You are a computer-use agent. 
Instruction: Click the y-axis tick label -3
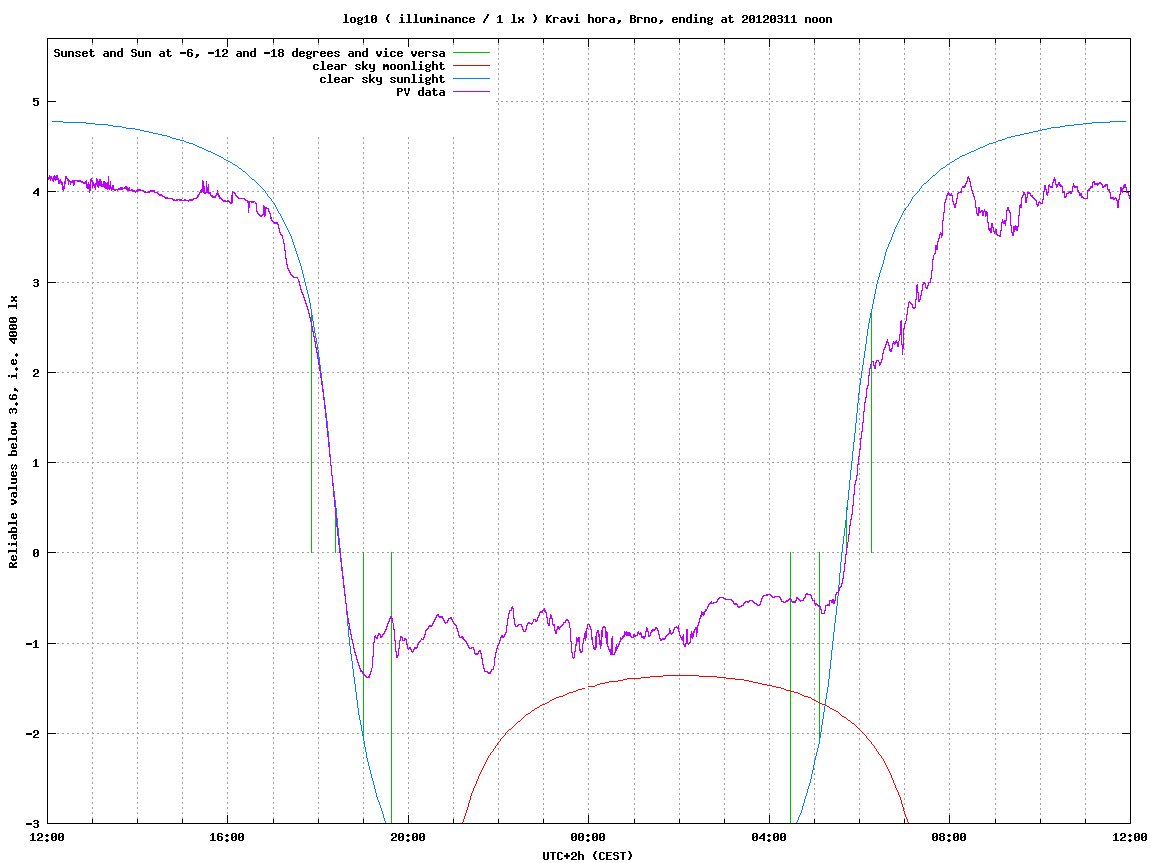tap(32, 823)
